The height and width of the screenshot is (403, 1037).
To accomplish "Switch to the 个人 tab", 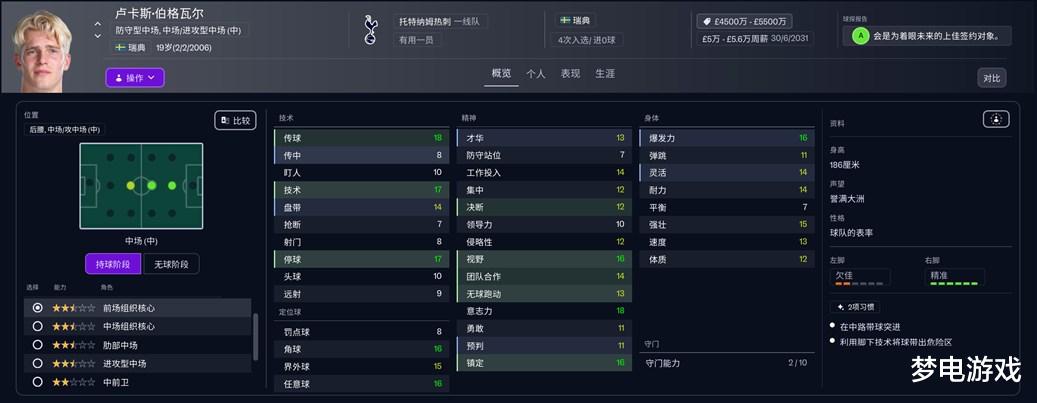I will 536,74.
